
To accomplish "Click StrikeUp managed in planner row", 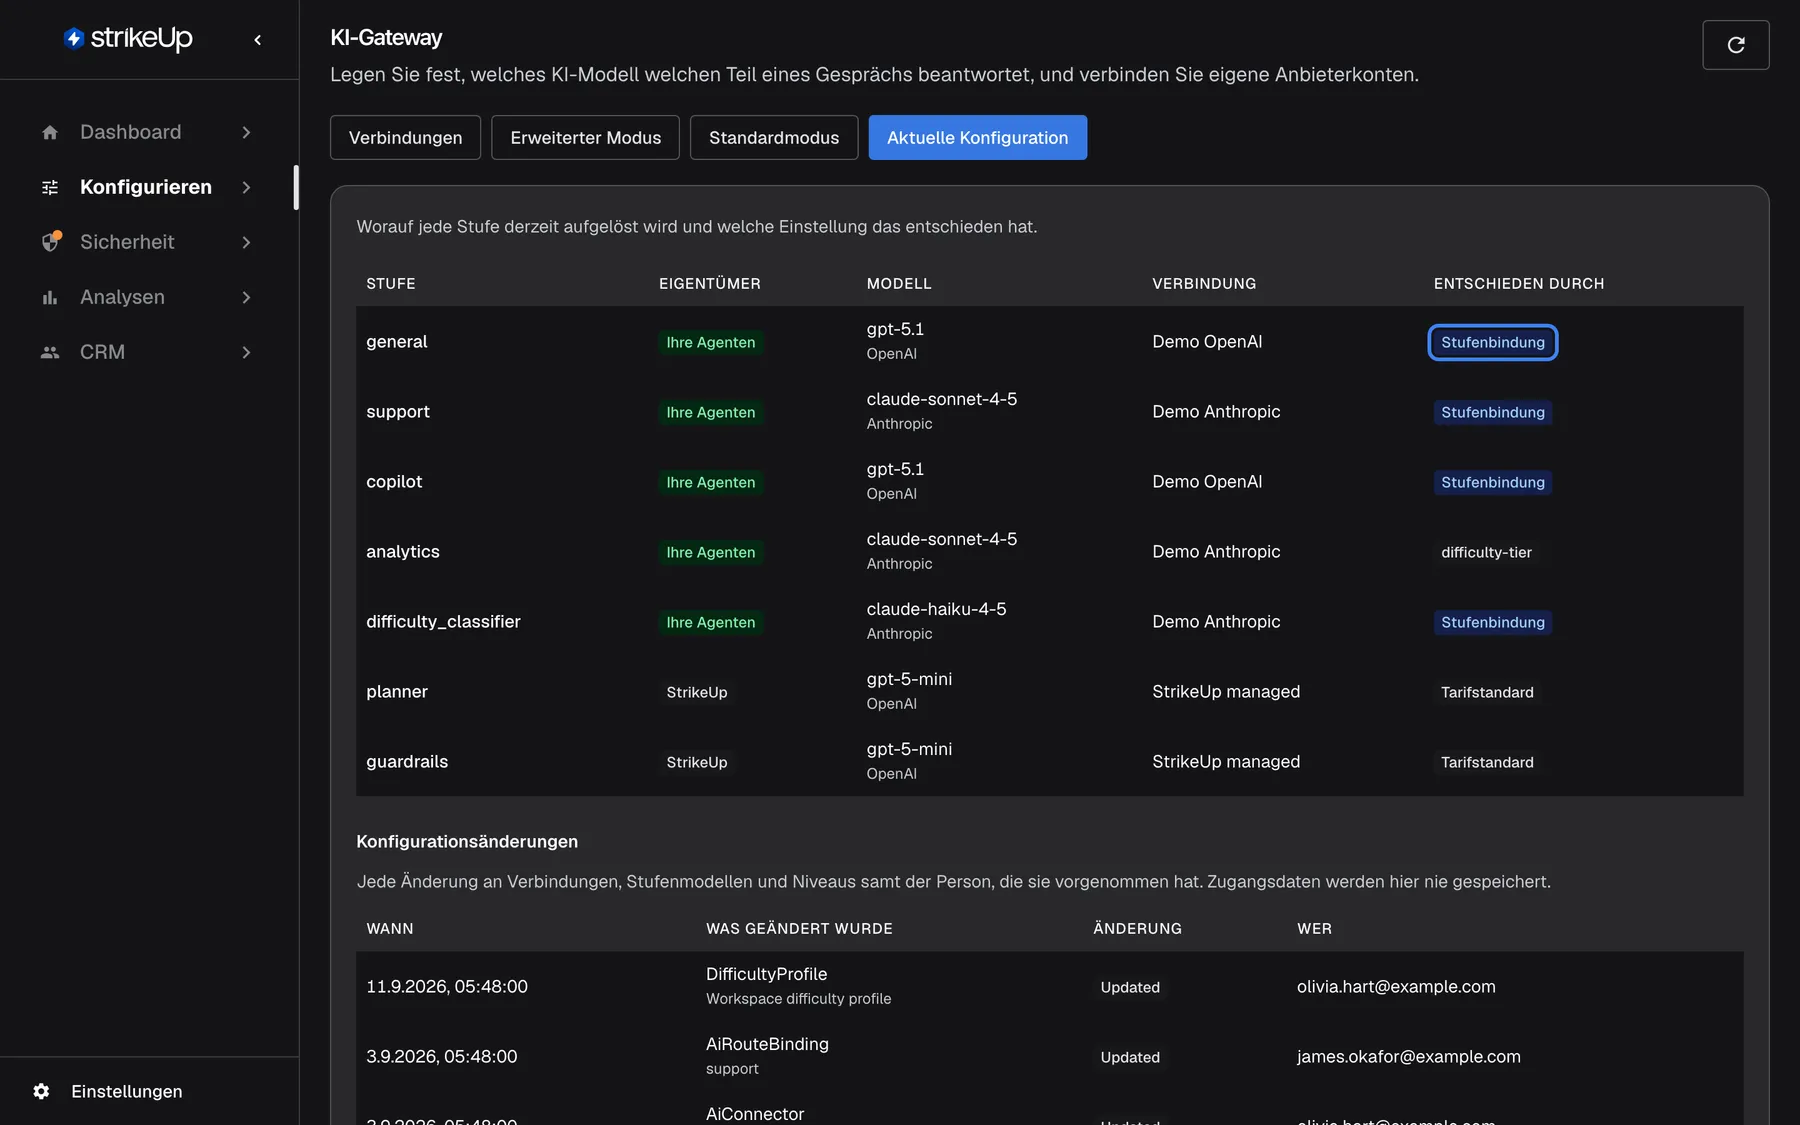I will pyautogui.click(x=1226, y=691).
